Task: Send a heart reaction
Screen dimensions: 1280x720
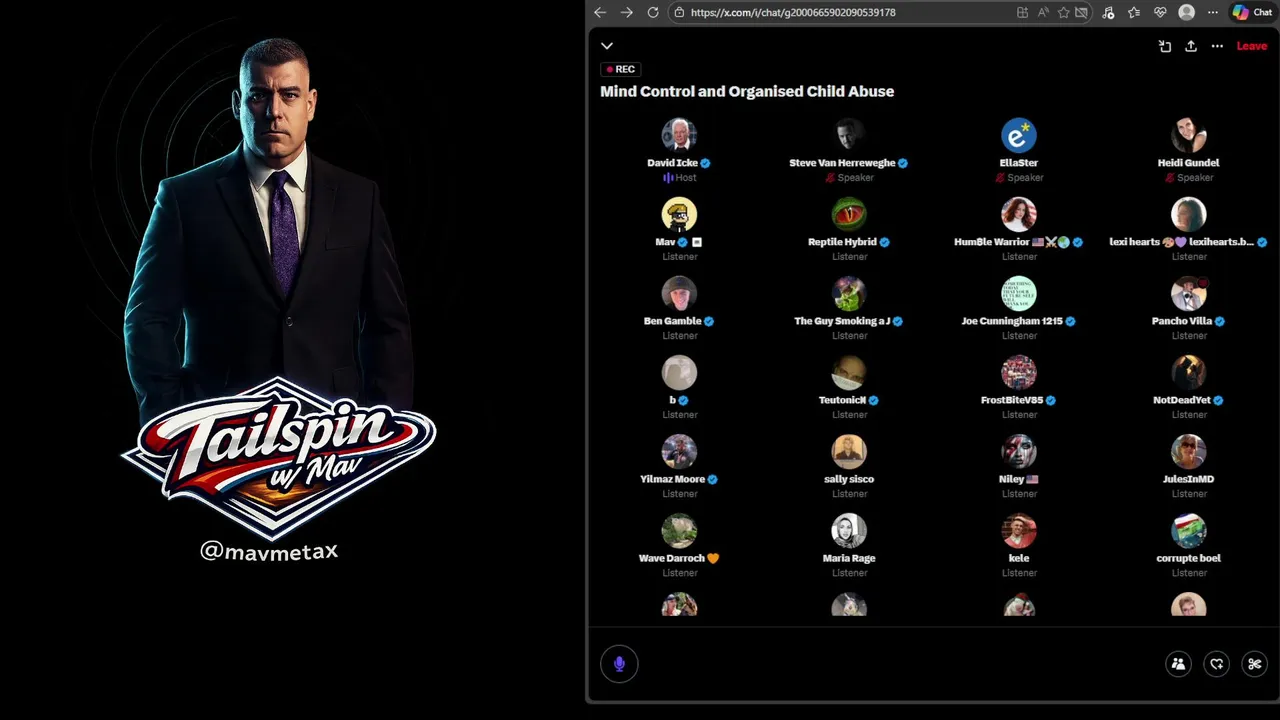Action: (1217, 664)
